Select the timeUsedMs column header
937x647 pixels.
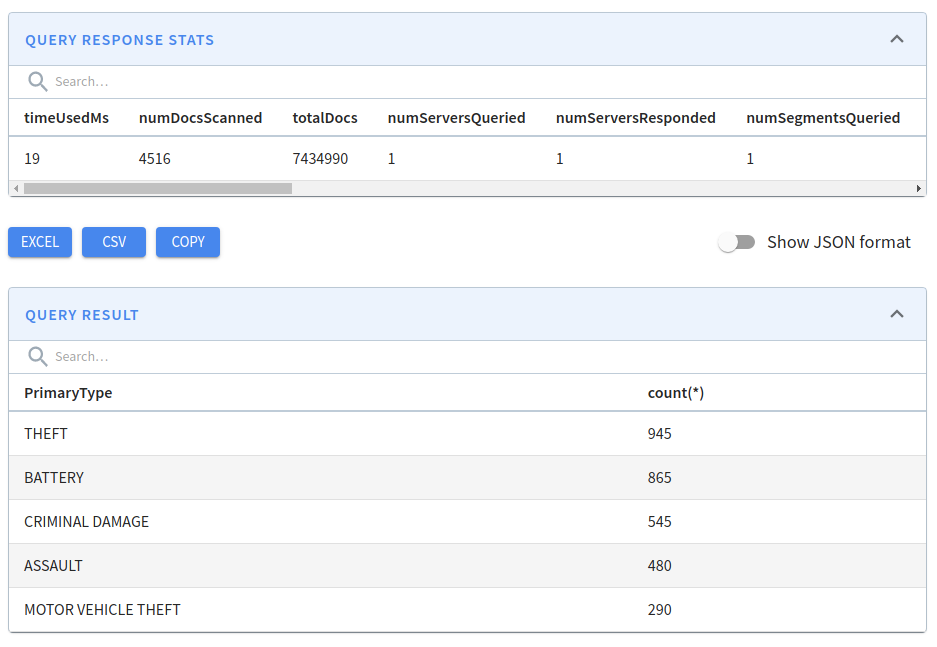click(x=66, y=118)
